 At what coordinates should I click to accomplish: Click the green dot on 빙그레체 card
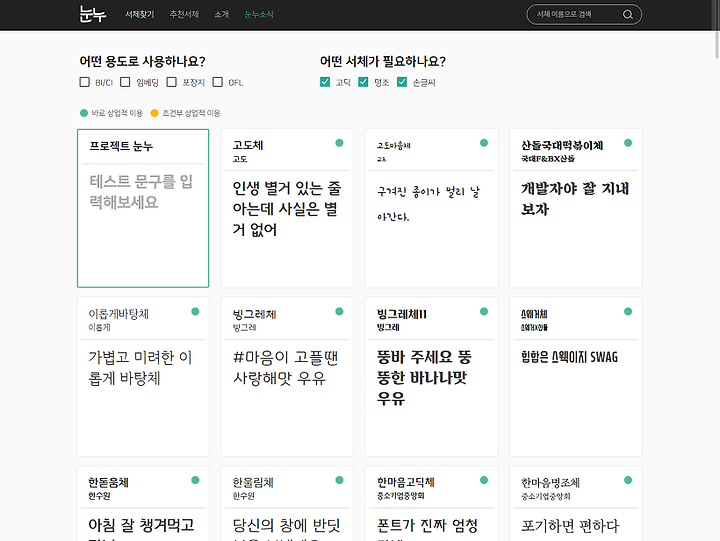[x=339, y=311]
